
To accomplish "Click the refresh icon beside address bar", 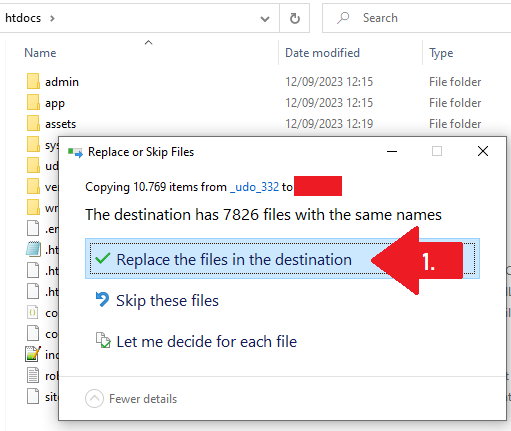I will [295, 18].
